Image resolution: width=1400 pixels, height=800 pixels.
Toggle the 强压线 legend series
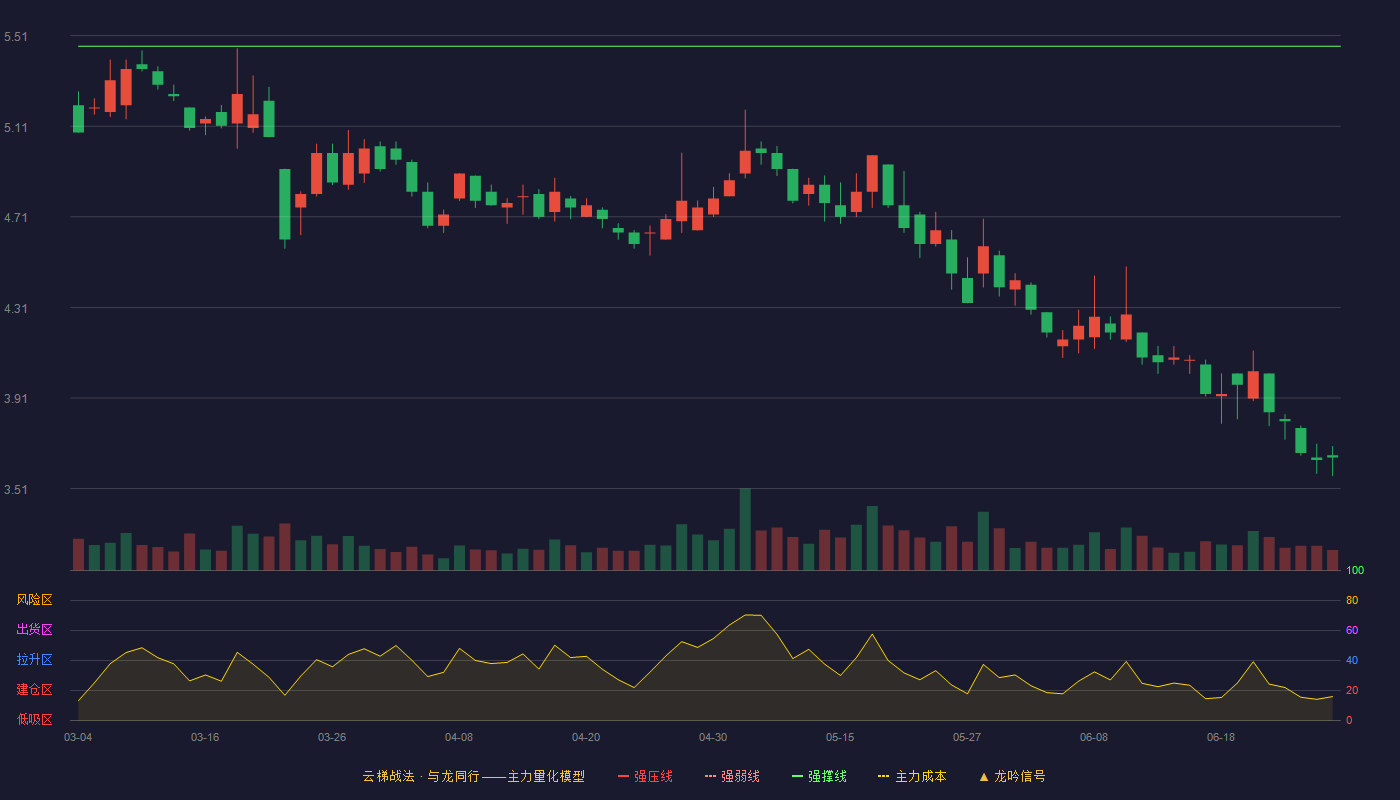[645, 776]
